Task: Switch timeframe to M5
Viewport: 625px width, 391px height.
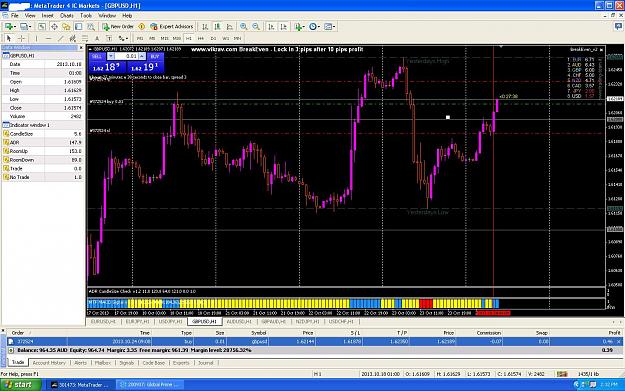Action: 152,38
